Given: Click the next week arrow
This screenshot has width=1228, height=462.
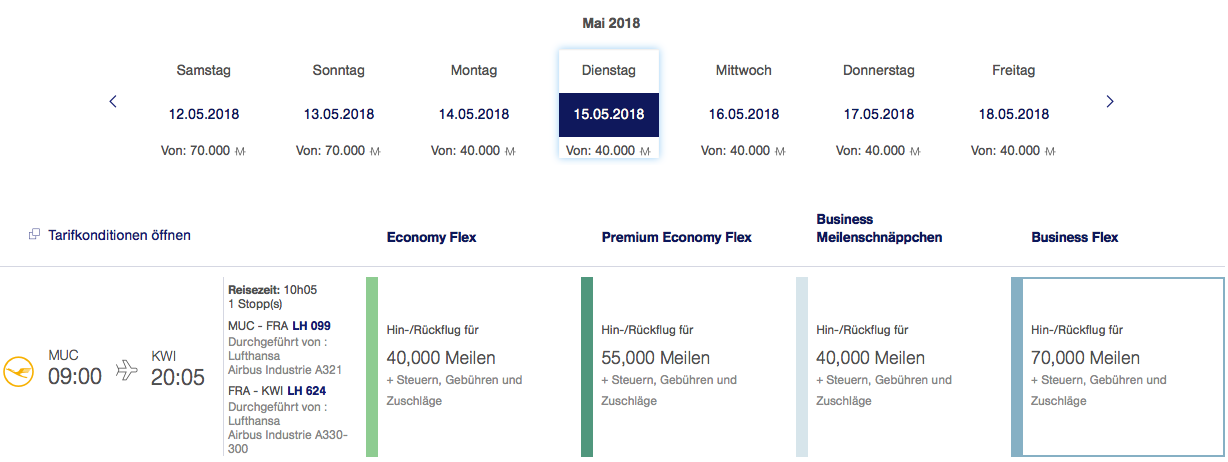Looking at the screenshot, I should tap(1109, 101).
